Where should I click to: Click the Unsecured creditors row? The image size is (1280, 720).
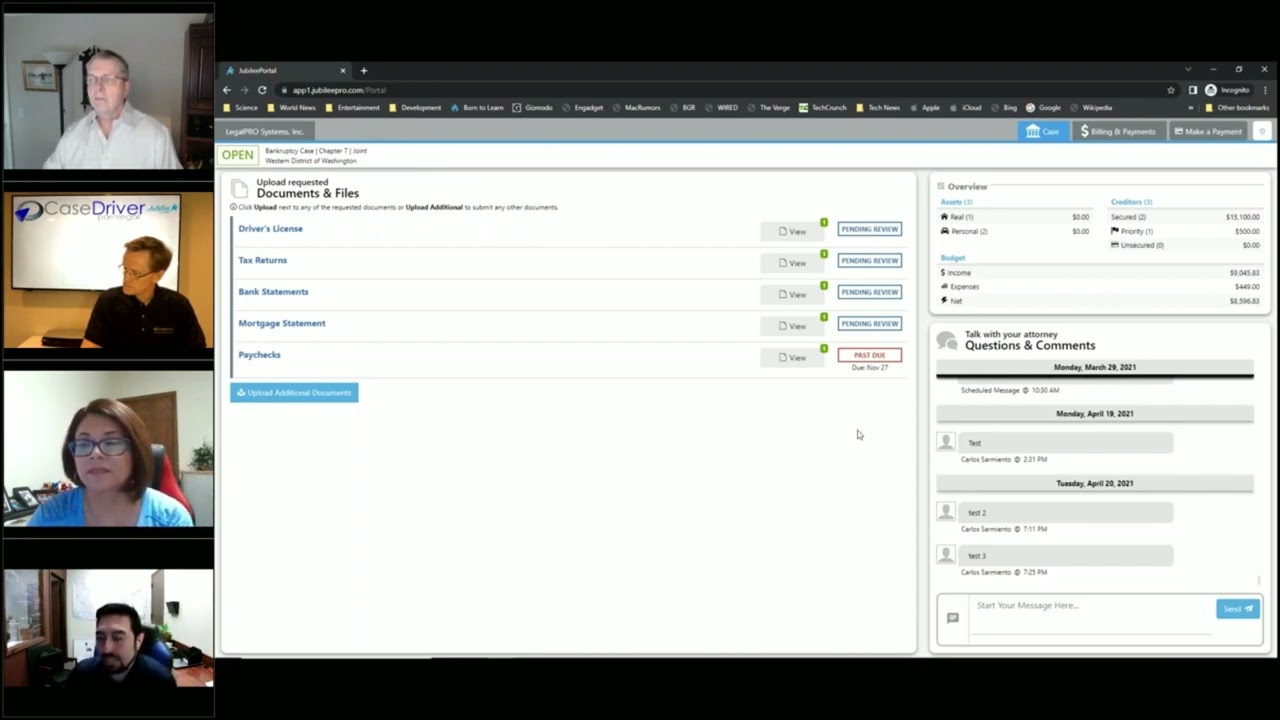click(1185, 245)
